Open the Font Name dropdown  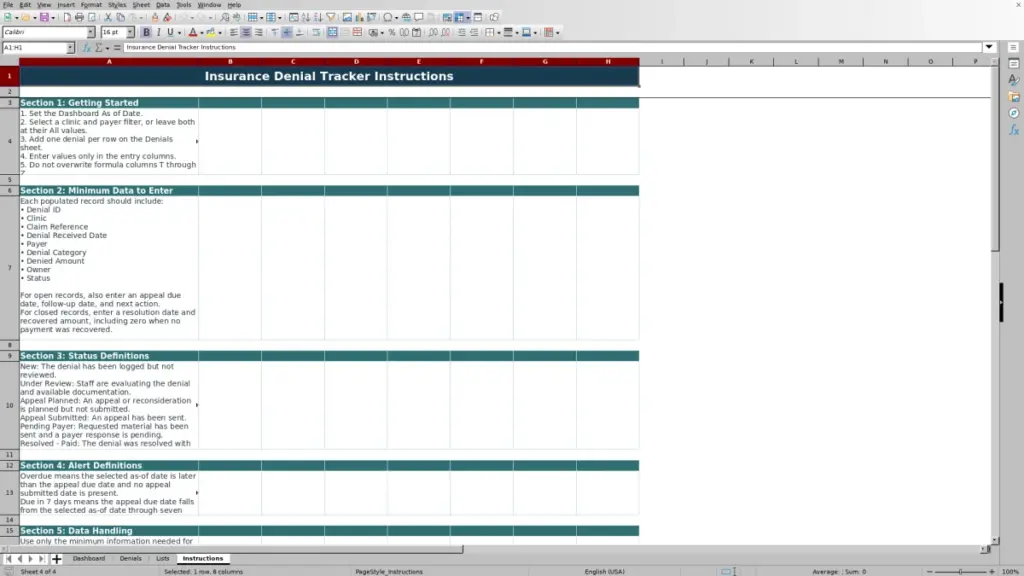point(90,32)
